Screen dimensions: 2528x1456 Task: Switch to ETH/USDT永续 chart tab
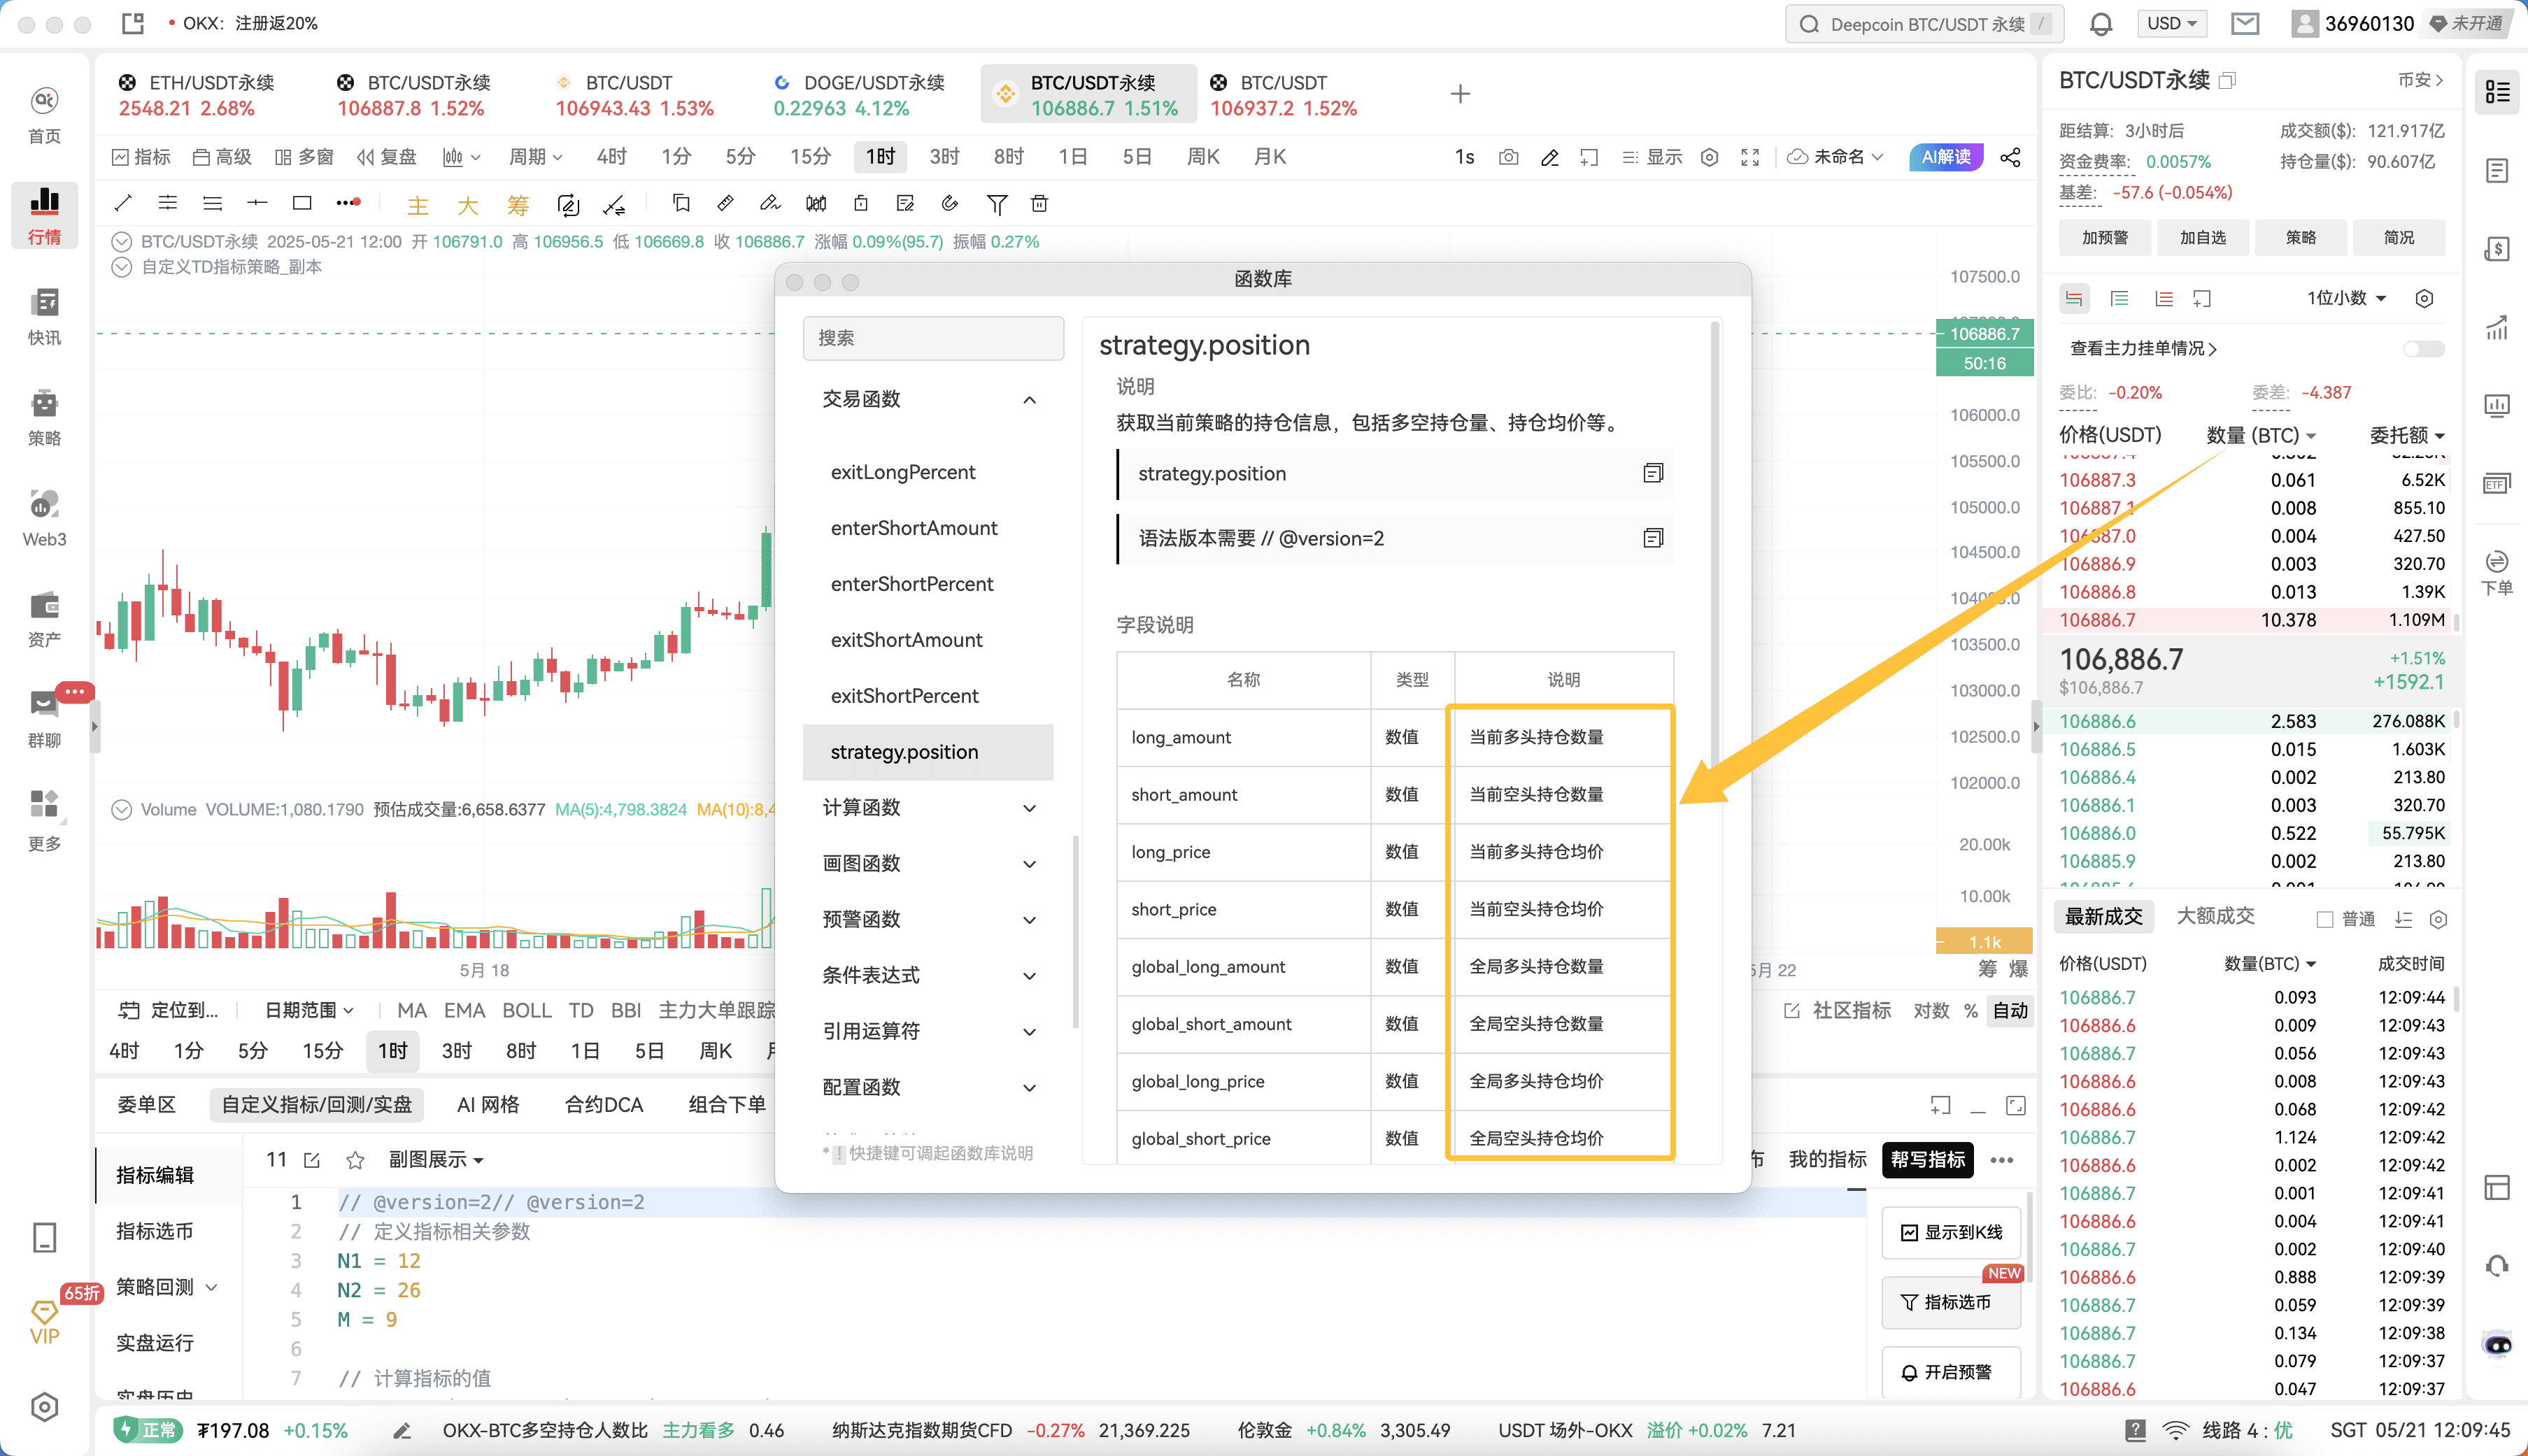(x=197, y=95)
